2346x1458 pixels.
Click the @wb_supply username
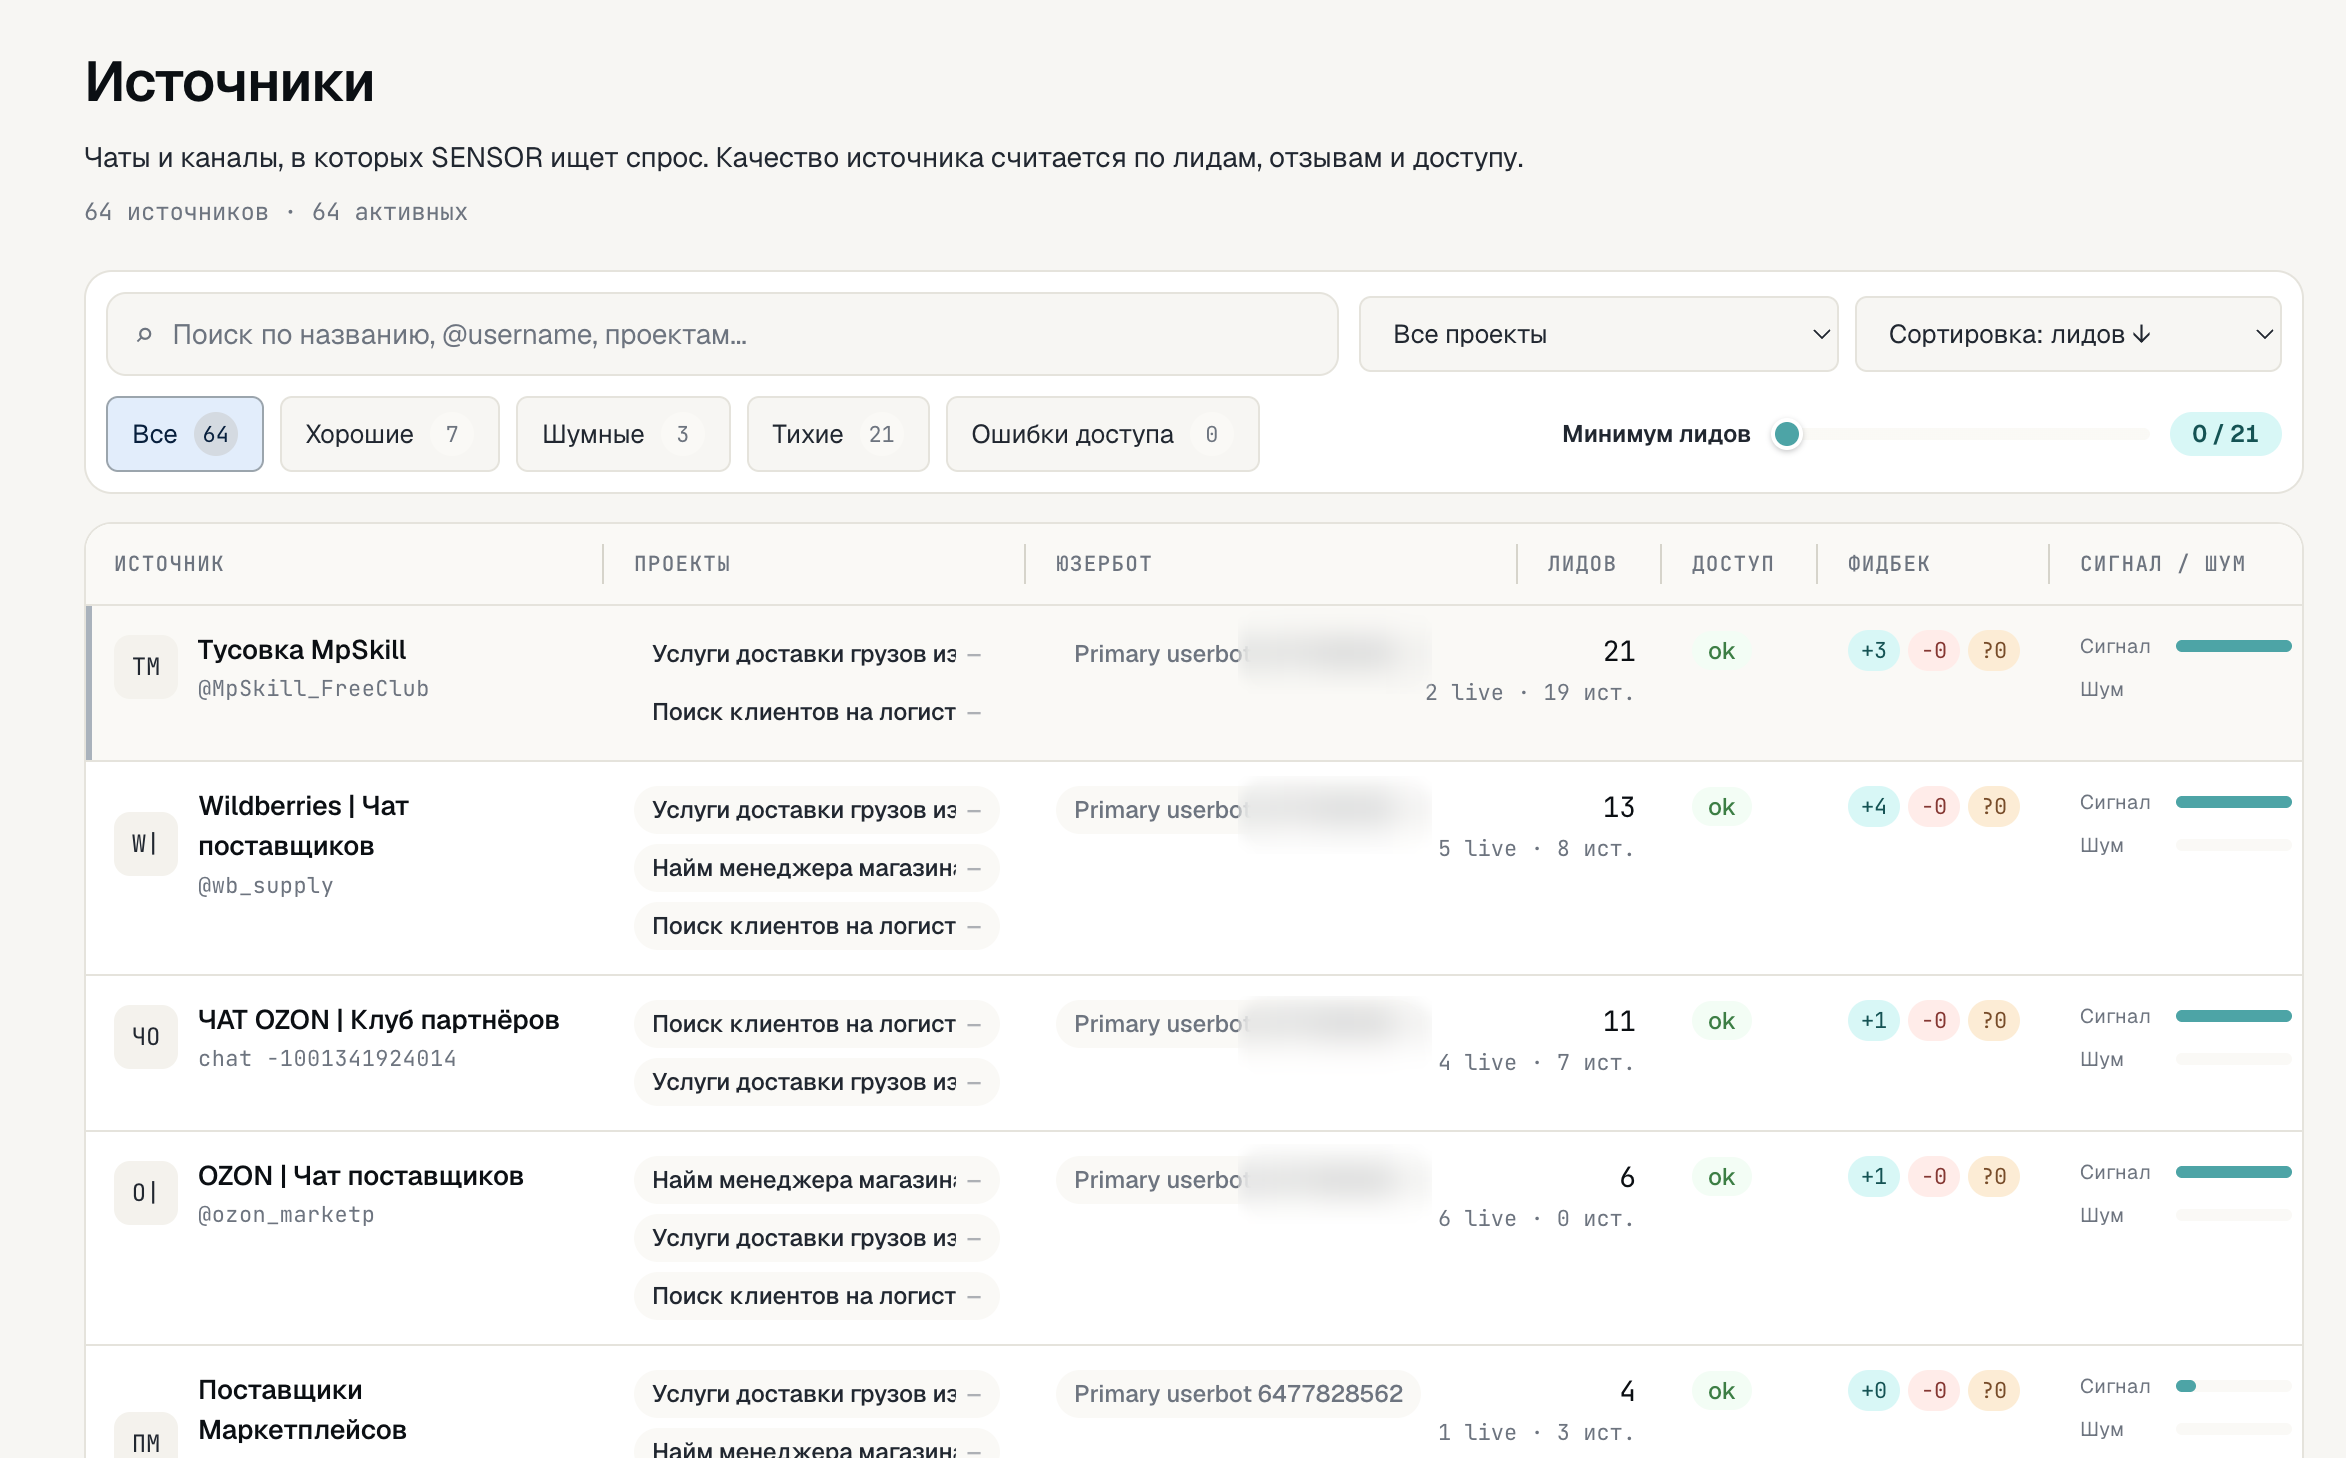tap(266, 886)
